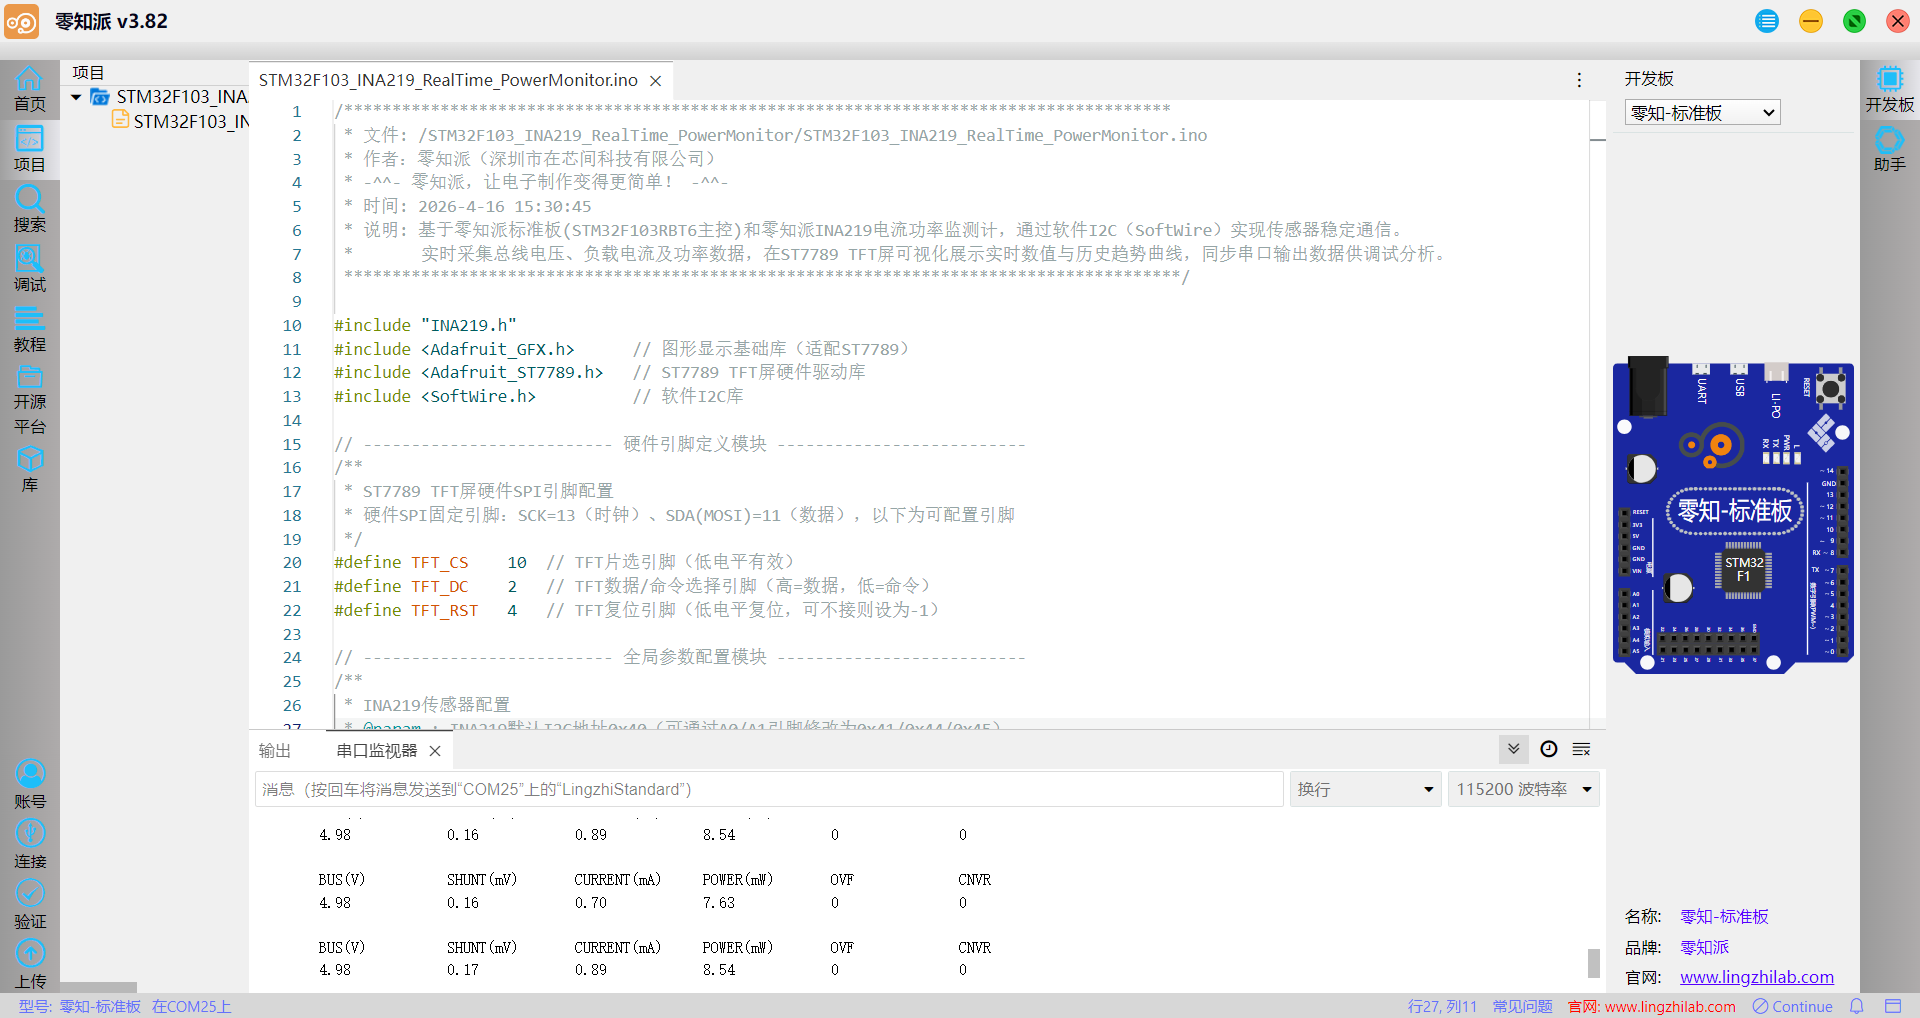Open the 零知-标准板 board dropdown
The height and width of the screenshot is (1018, 1920).
point(1703,113)
